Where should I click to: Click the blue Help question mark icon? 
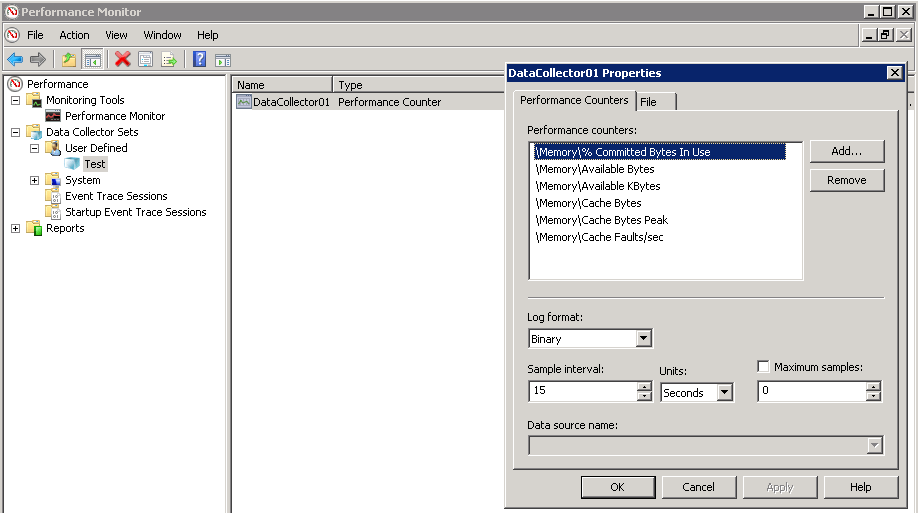coord(199,60)
